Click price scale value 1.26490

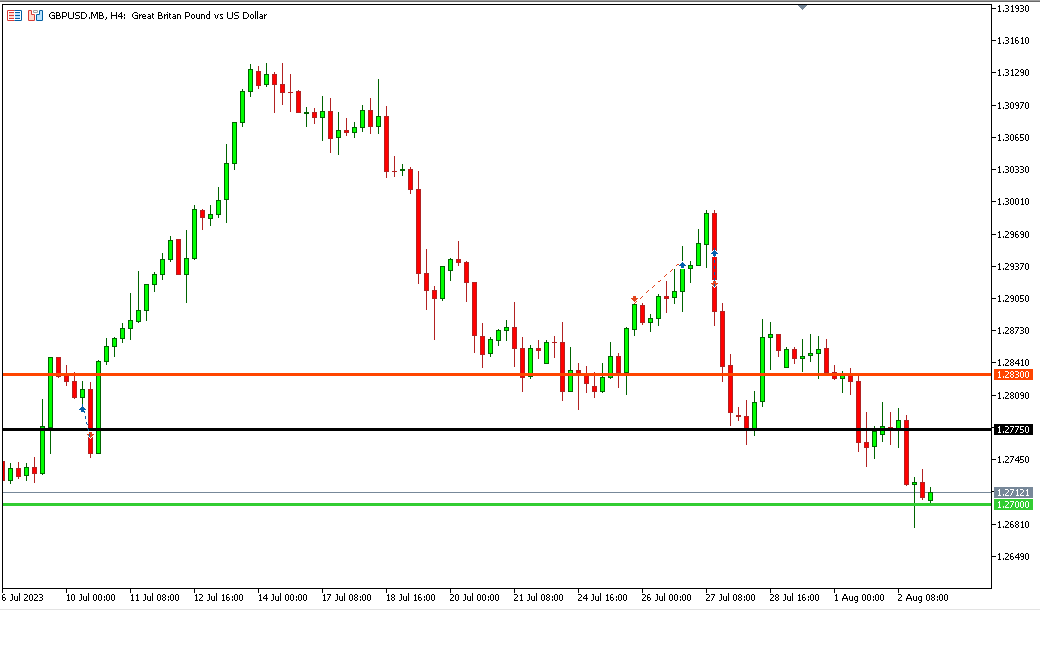point(1013,557)
